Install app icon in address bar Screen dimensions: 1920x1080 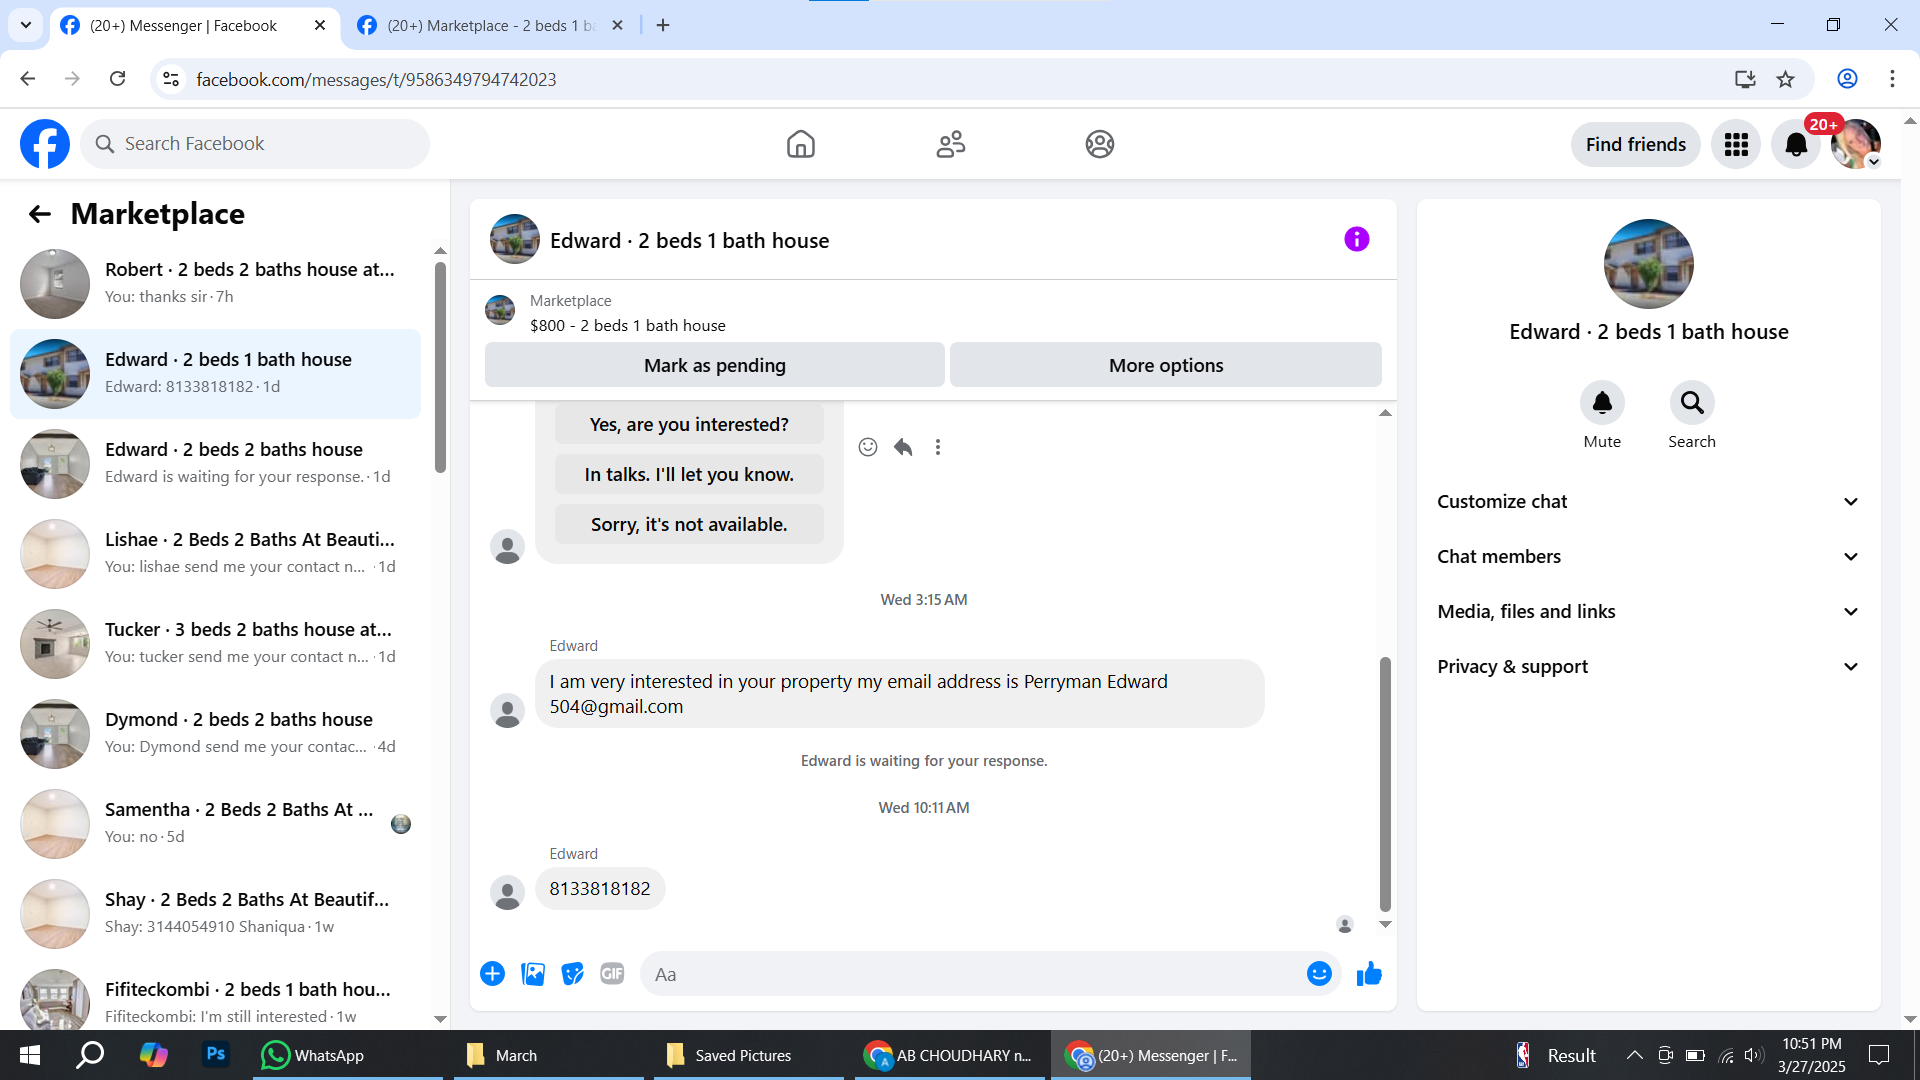click(x=1745, y=79)
